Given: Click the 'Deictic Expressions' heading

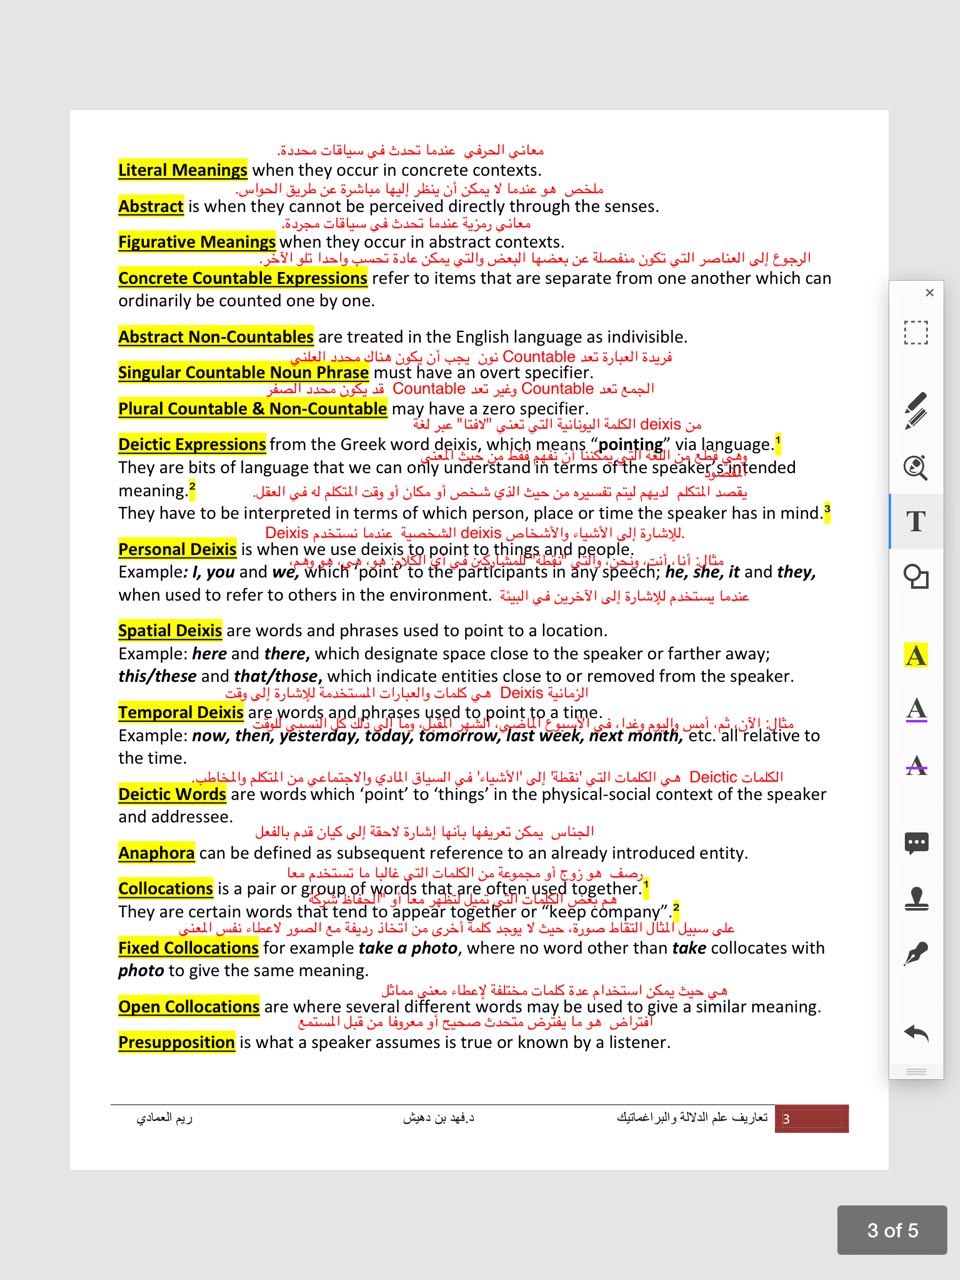Looking at the screenshot, I should tap(192, 444).
